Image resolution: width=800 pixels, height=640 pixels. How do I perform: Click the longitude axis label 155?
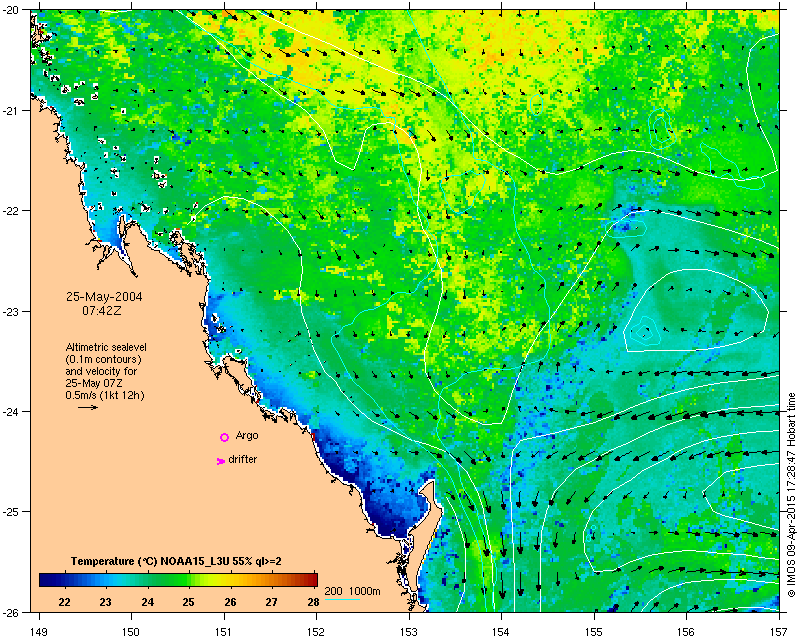[x=594, y=632]
